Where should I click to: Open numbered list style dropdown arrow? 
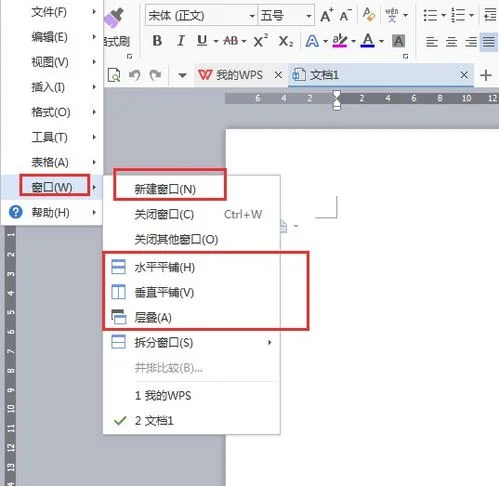(x=471, y=15)
